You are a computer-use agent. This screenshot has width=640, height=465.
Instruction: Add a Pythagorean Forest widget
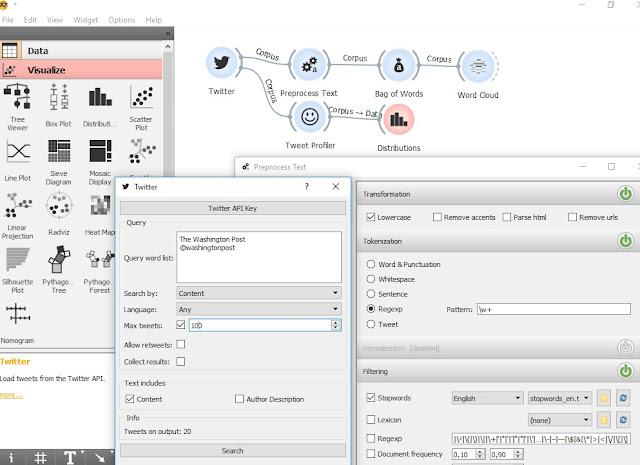tap(99, 271)
